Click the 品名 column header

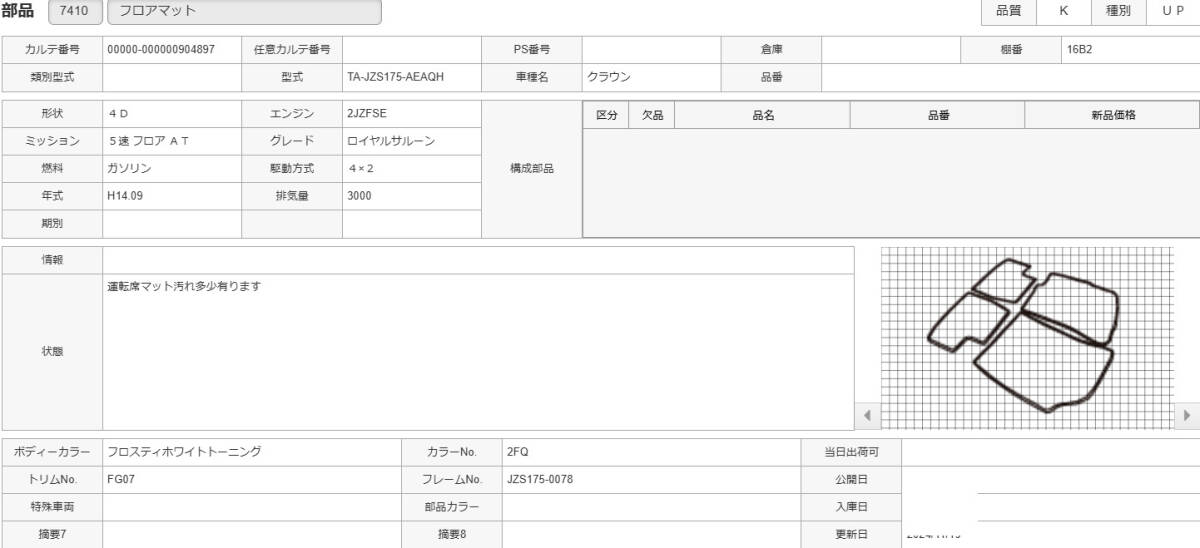(763, 115)
